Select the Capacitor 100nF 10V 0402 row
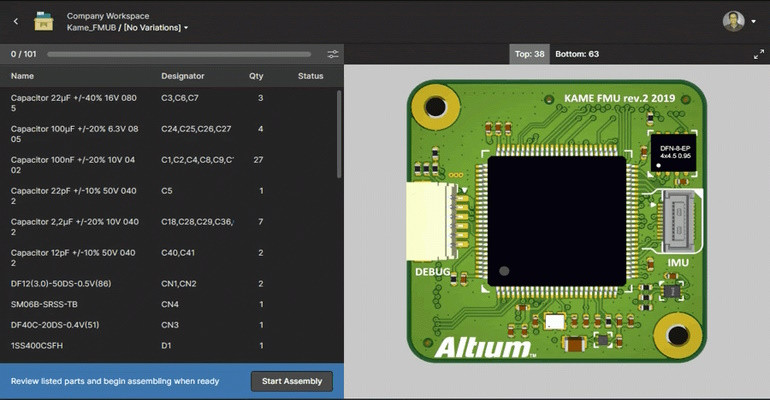Screen dimensions: 770x400 (x=168, y=165)
